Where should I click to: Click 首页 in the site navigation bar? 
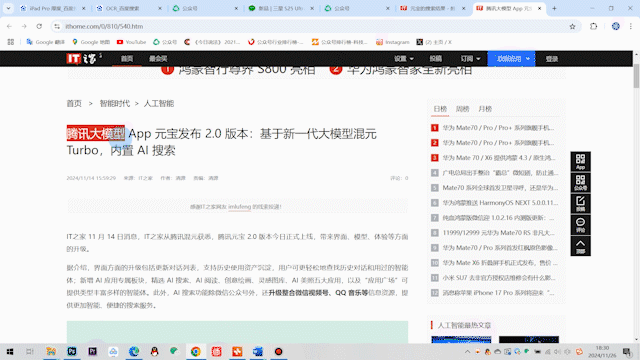[x=127, y=59]
